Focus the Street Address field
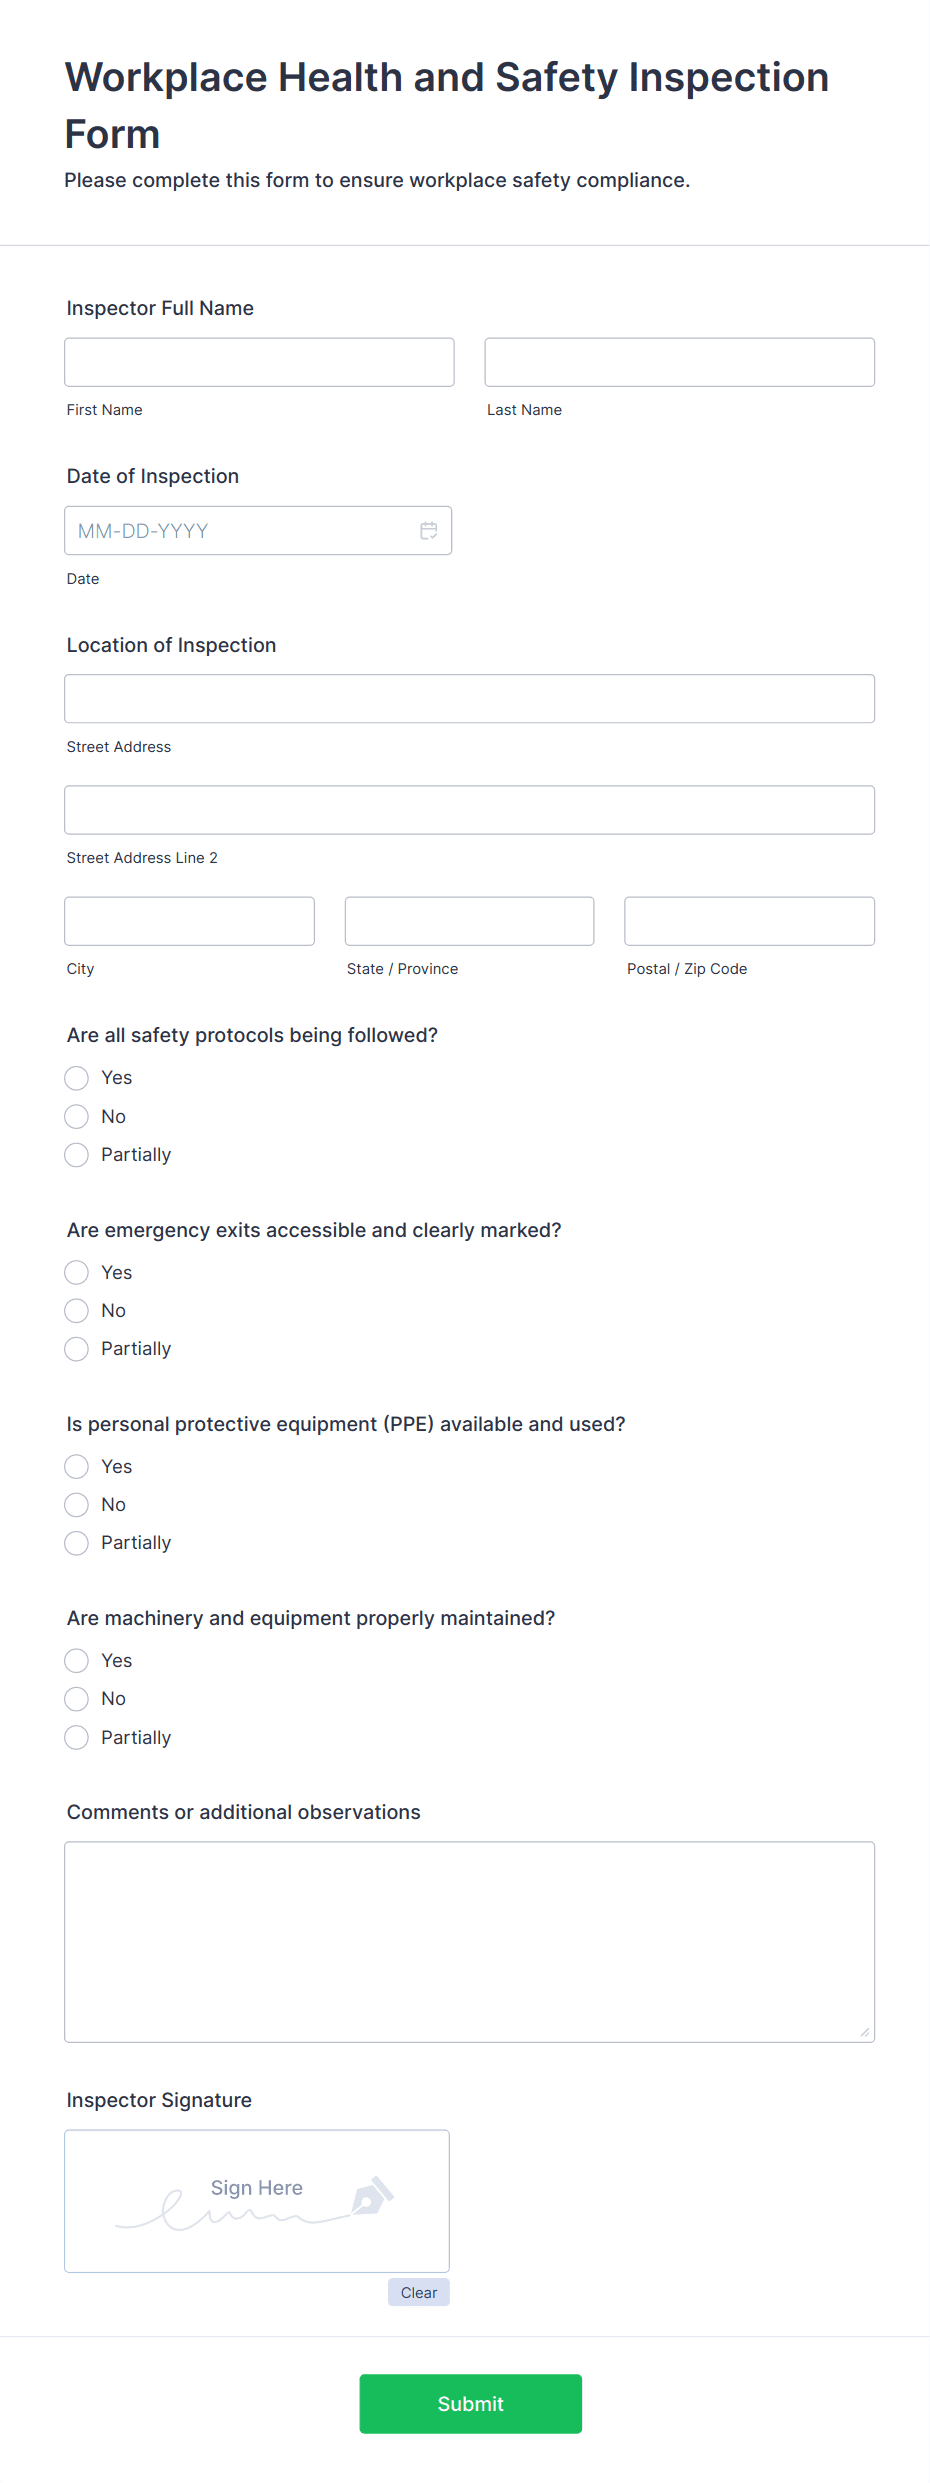Viewport: 930px width, 2483px height. point(469,698)
